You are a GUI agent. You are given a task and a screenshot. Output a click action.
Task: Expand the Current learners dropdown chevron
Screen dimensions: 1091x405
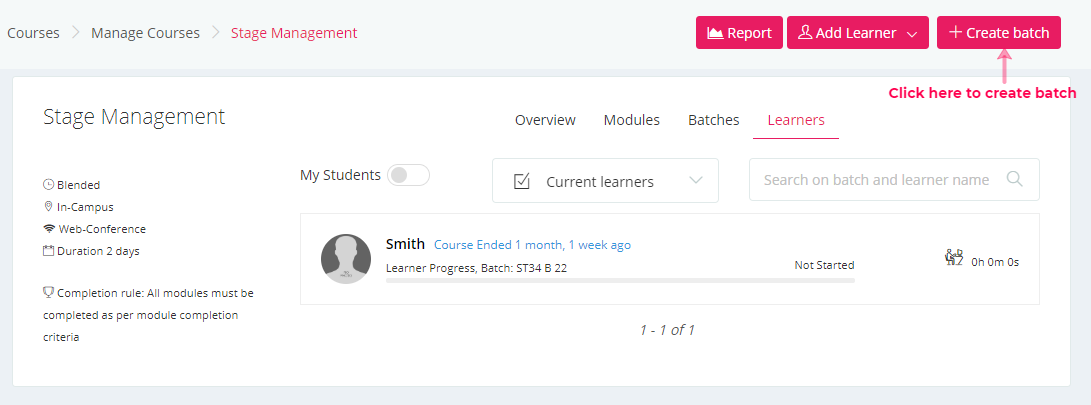click(x=696, y=180)
